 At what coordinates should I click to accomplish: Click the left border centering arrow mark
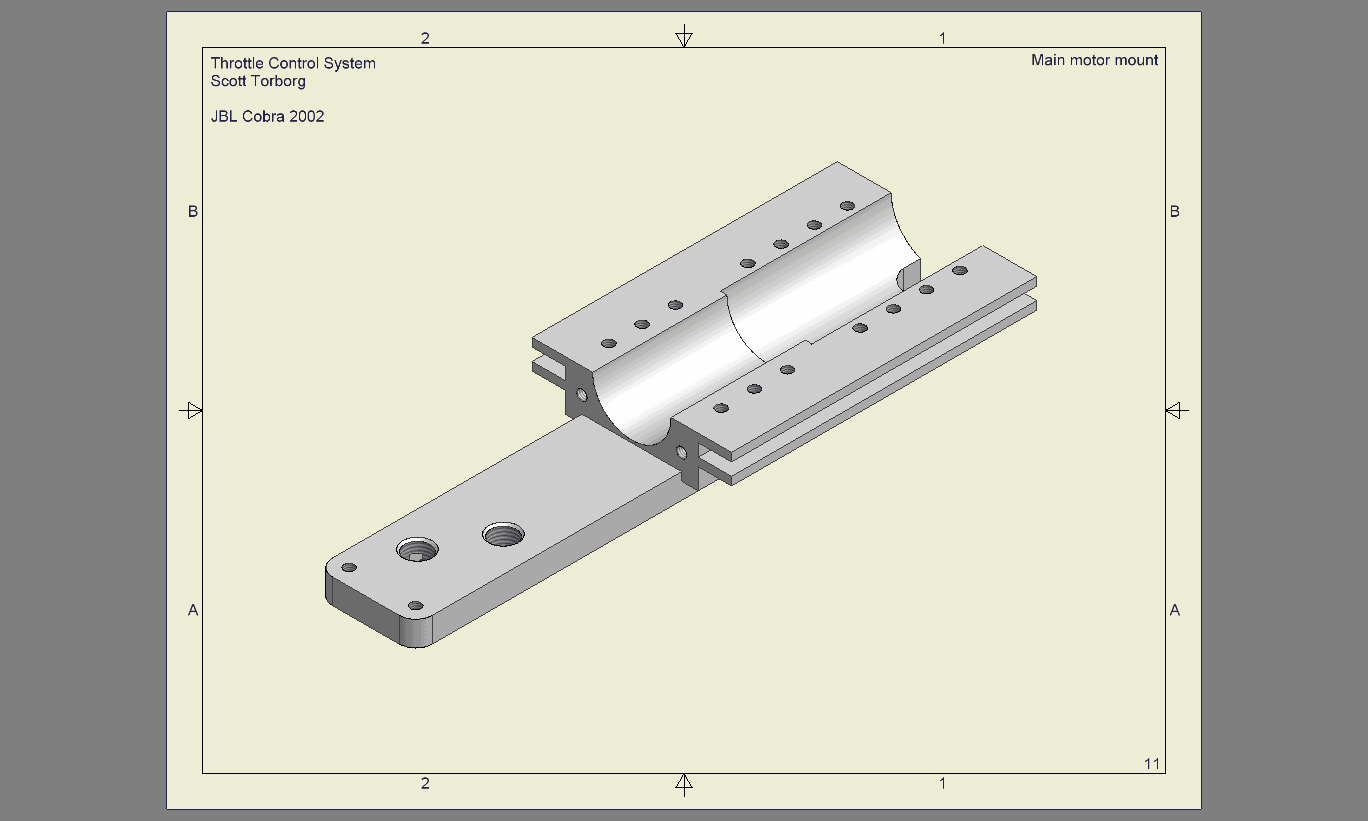pos(191,410)
